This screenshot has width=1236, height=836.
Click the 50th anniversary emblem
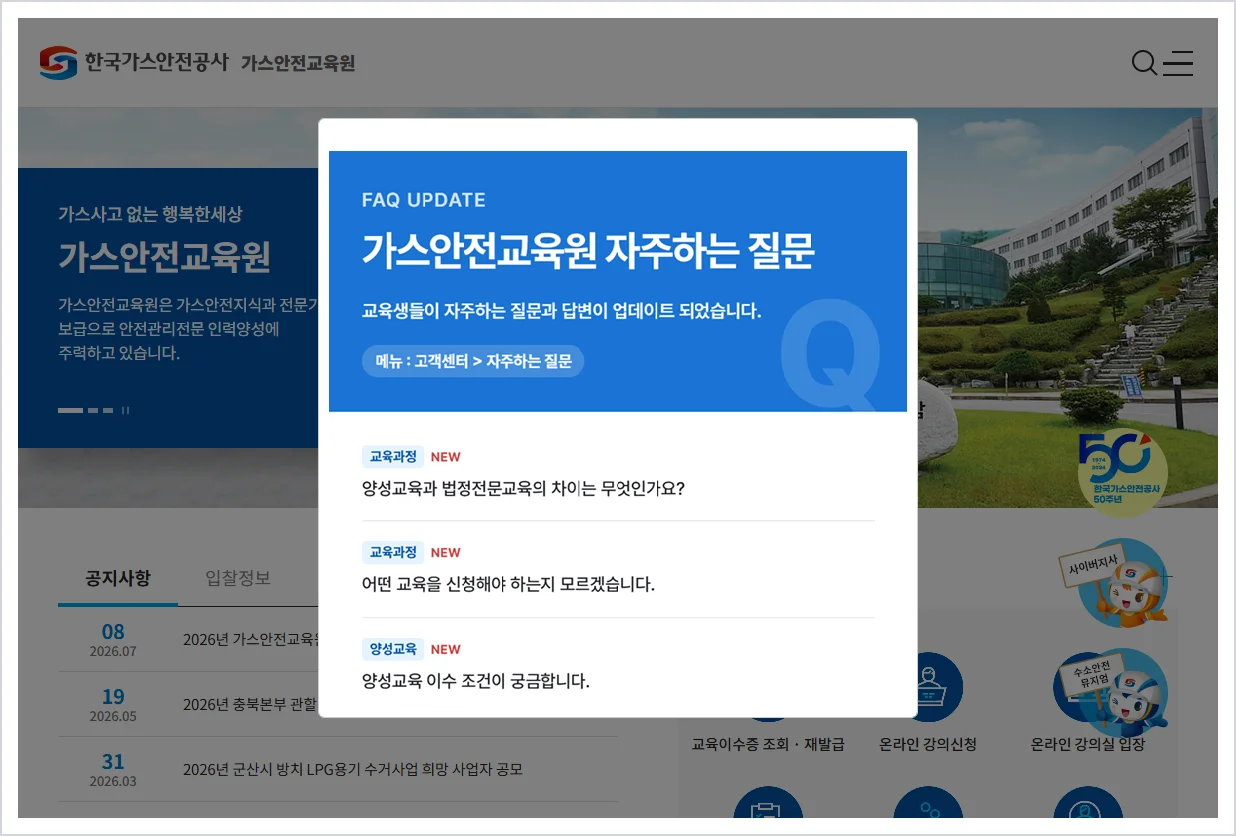1121,473
